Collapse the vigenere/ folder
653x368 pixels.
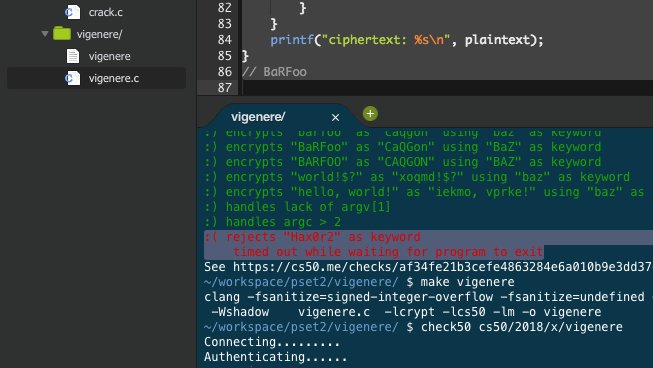click(45, 34)
